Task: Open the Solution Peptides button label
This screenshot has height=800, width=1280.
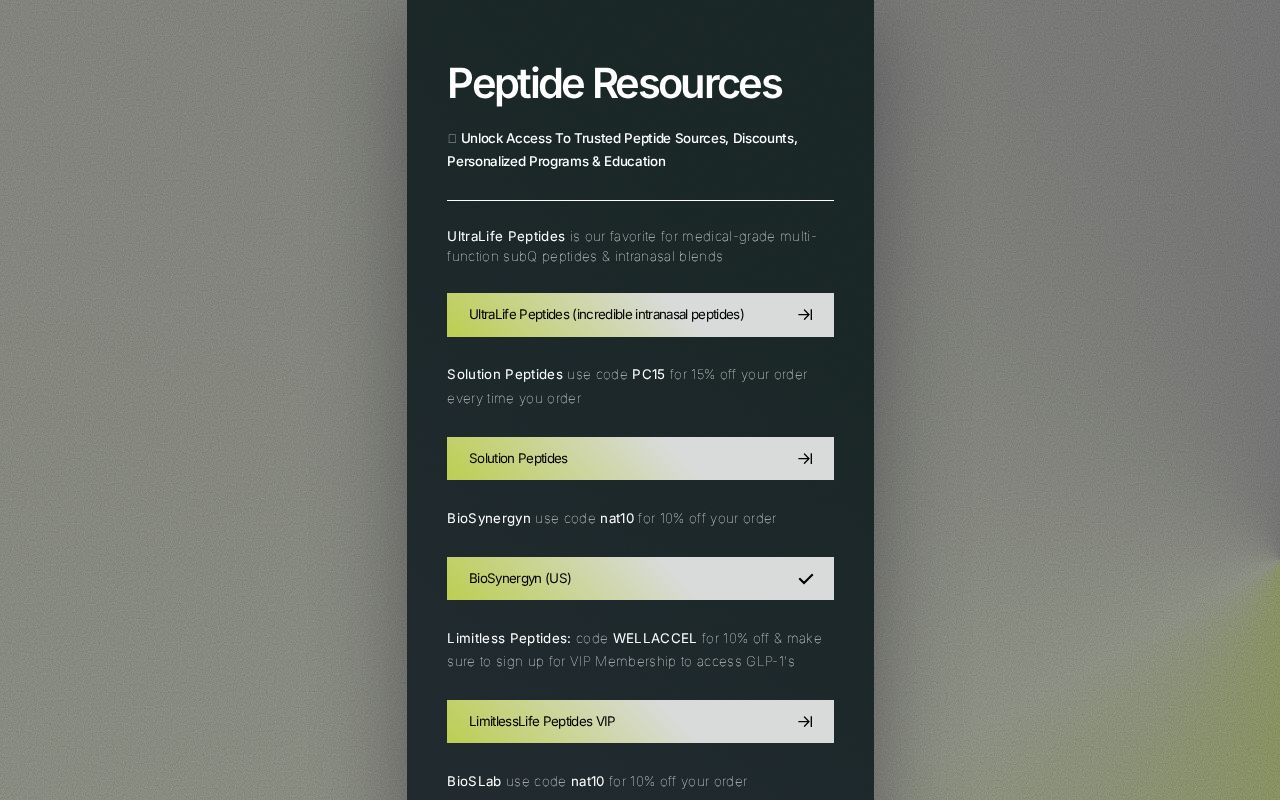Action: coord(518,459)
